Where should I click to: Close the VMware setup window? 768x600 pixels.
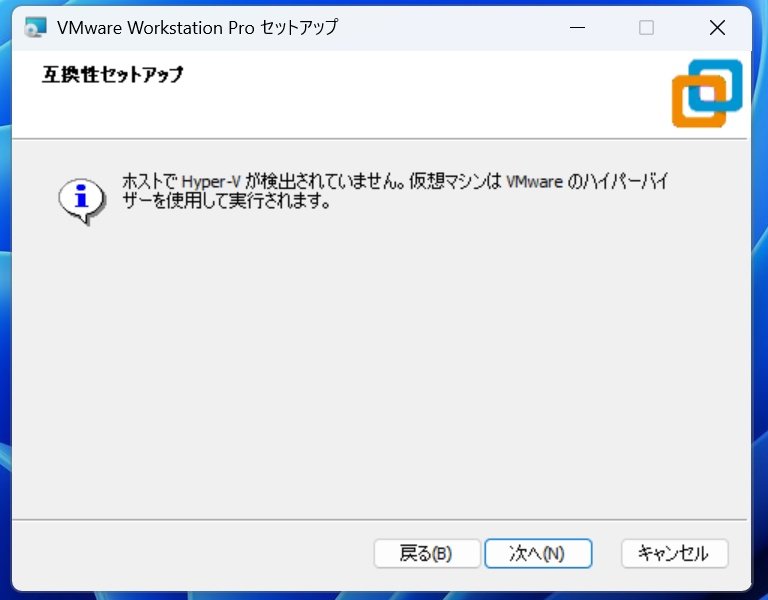717,27
